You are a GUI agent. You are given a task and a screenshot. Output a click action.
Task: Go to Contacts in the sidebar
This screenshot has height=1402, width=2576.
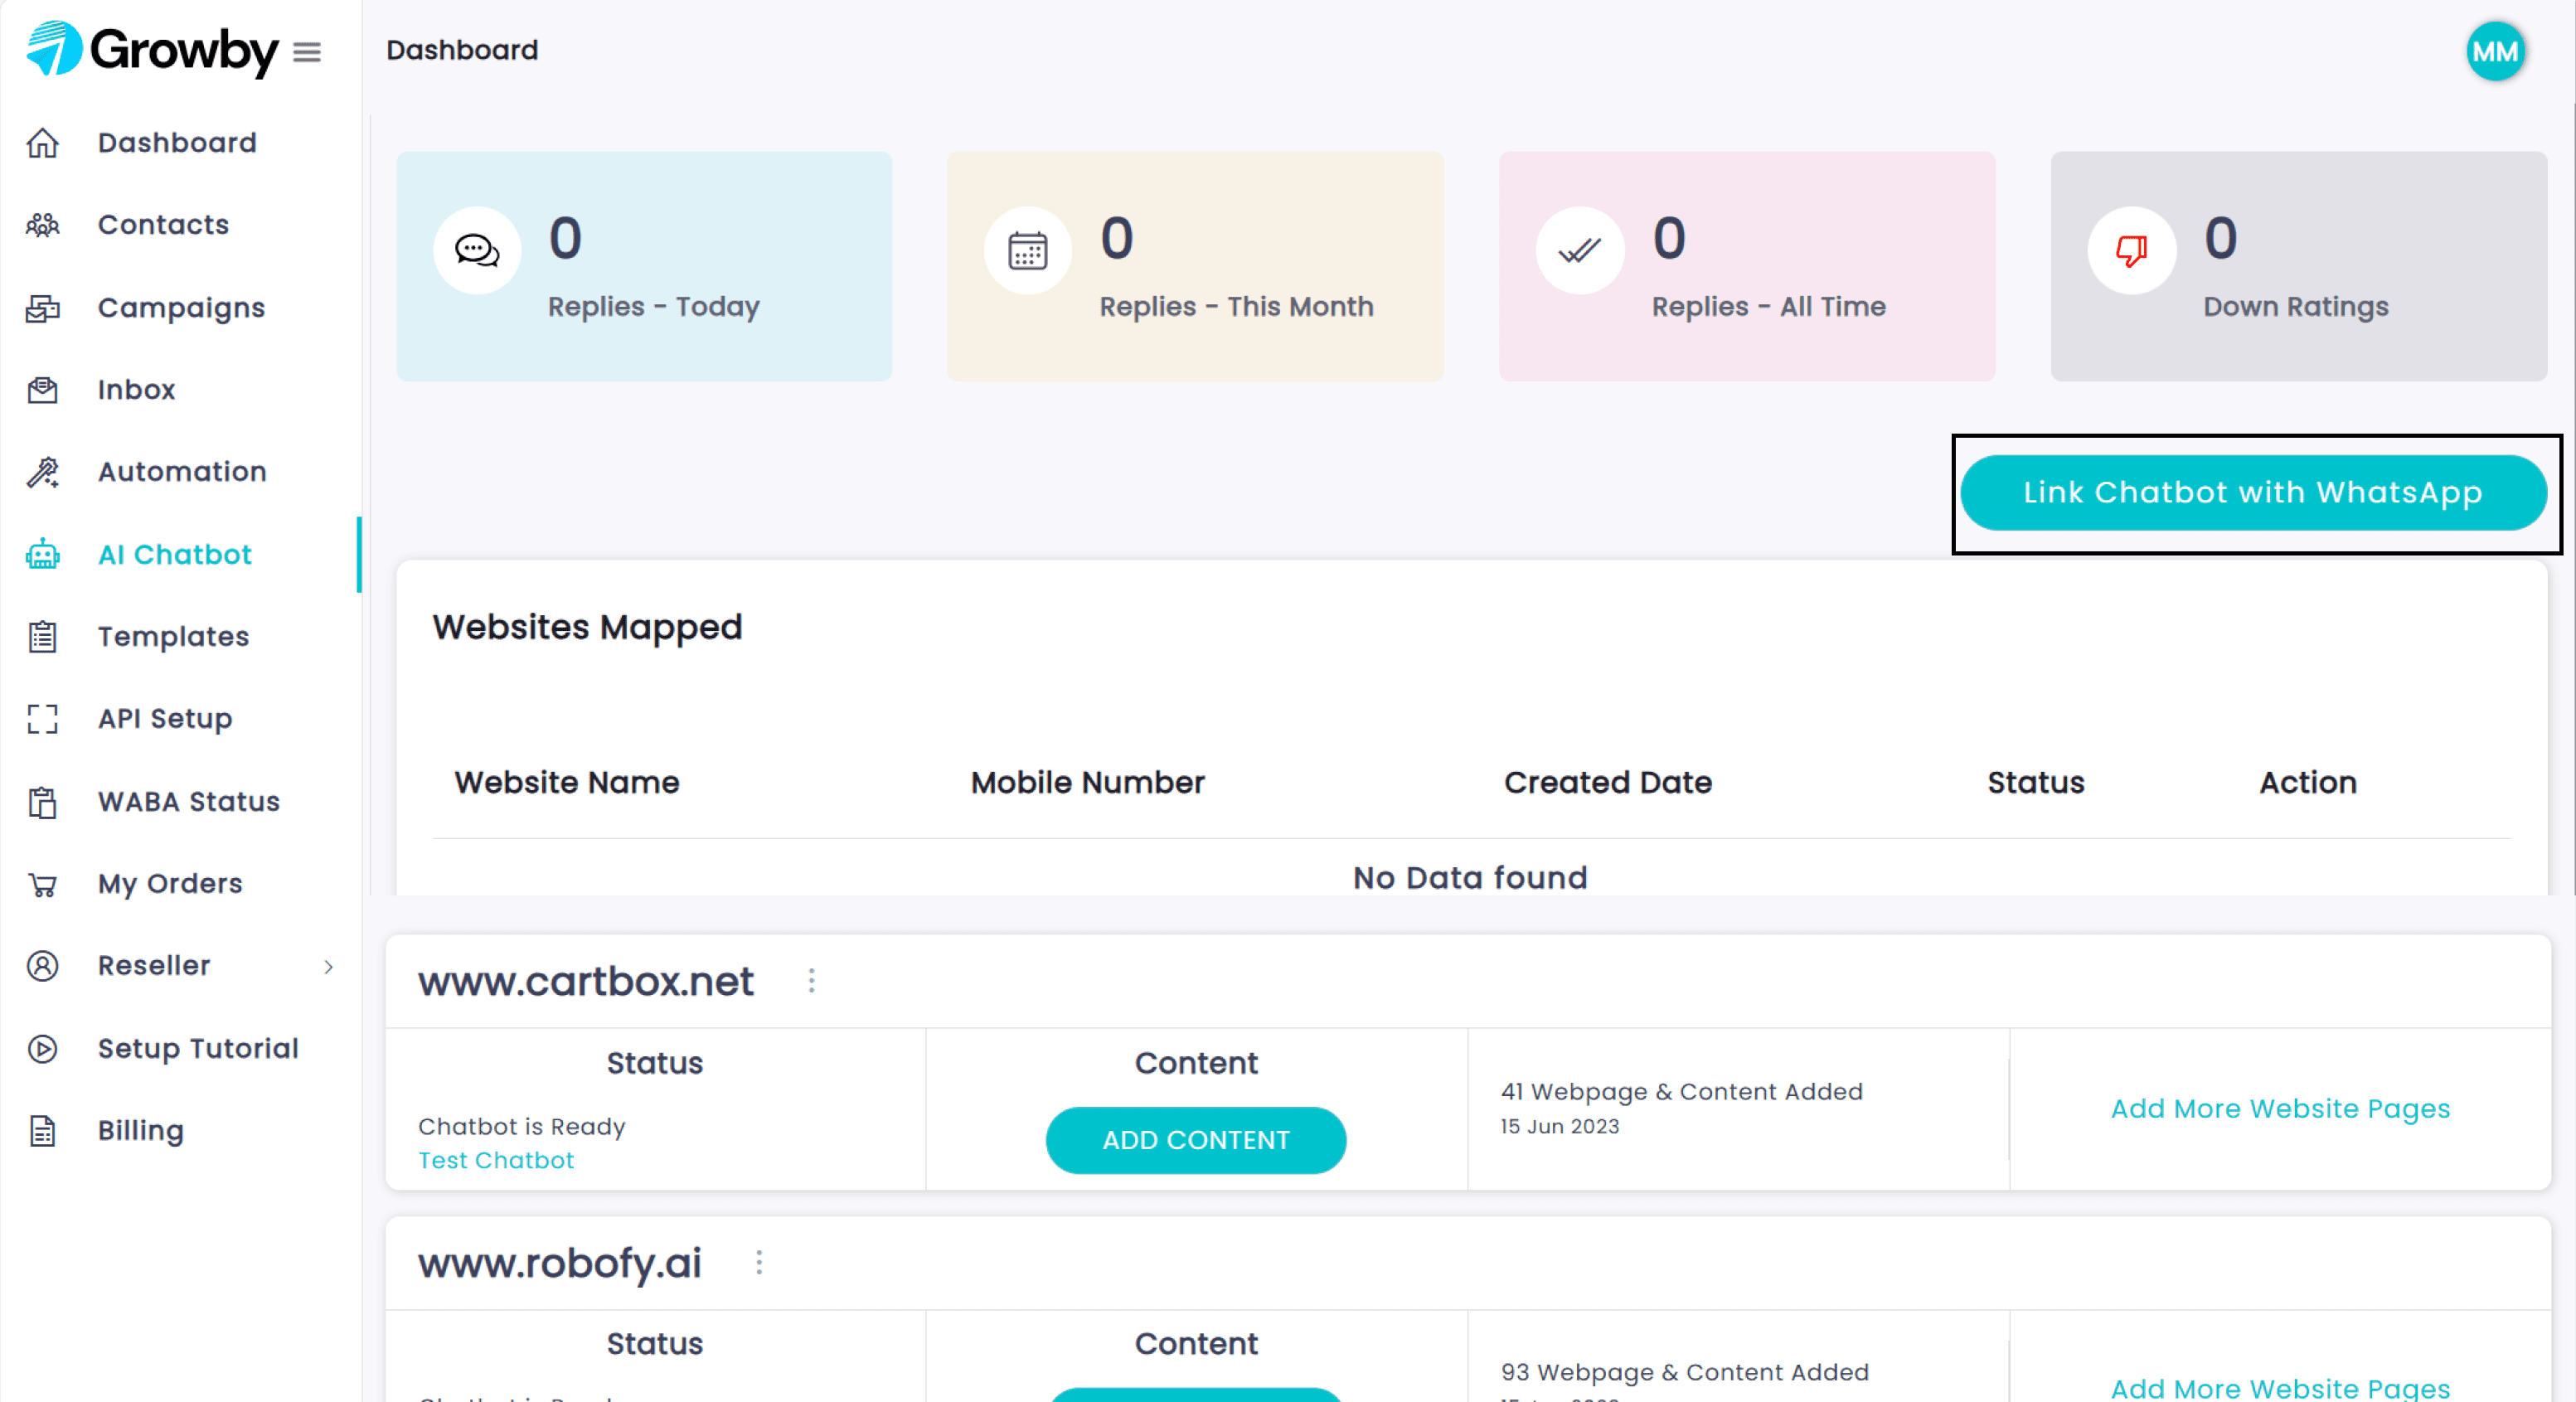point(163,225)
